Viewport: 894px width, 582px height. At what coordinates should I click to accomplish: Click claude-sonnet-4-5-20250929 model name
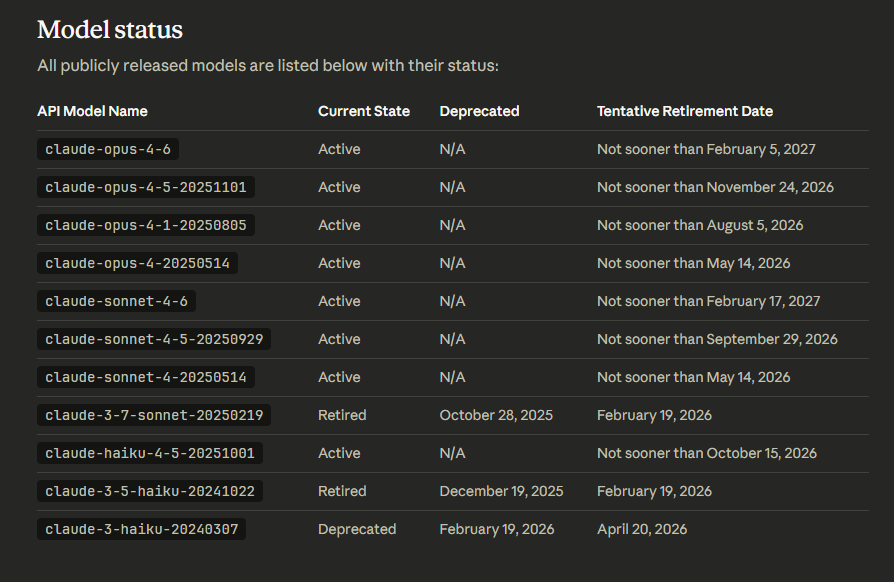click(x=154, y=339)
